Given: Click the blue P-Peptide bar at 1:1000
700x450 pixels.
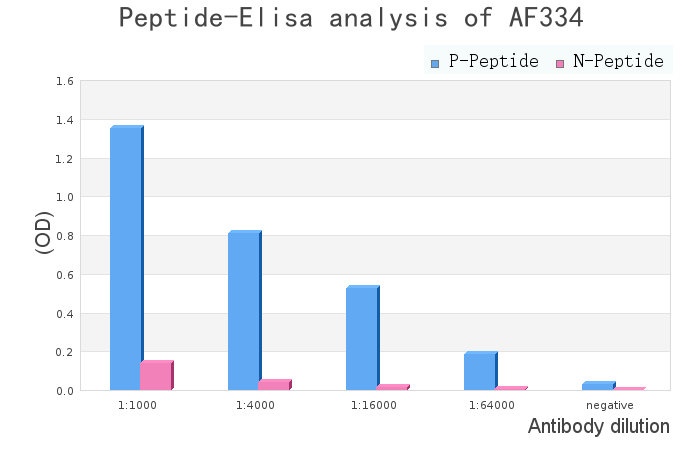Looking at the screenshot, I should [x=126, y=258].
